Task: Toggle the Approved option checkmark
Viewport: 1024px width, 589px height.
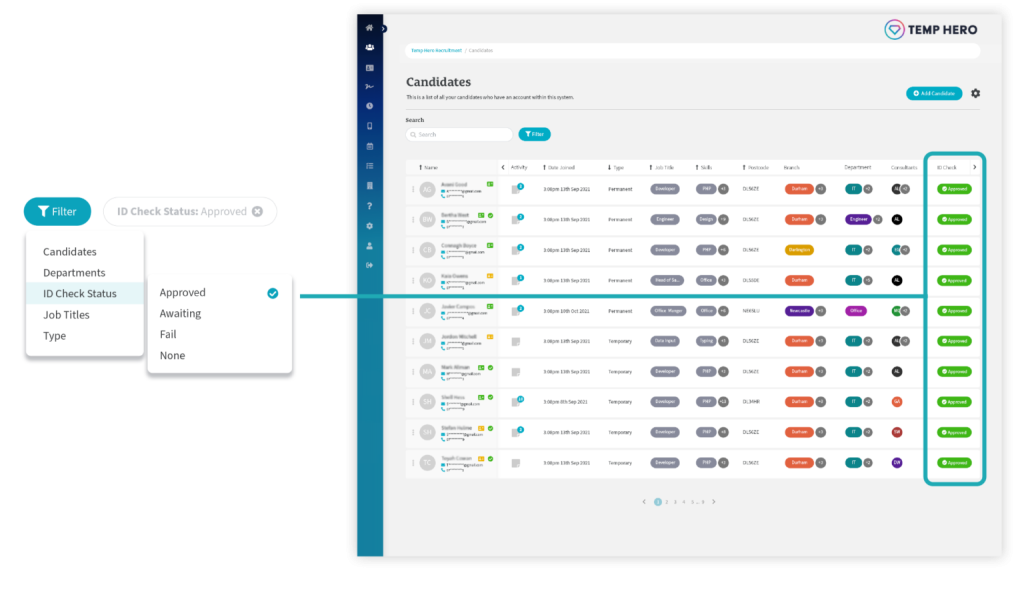Action: [x=272, y=293]
